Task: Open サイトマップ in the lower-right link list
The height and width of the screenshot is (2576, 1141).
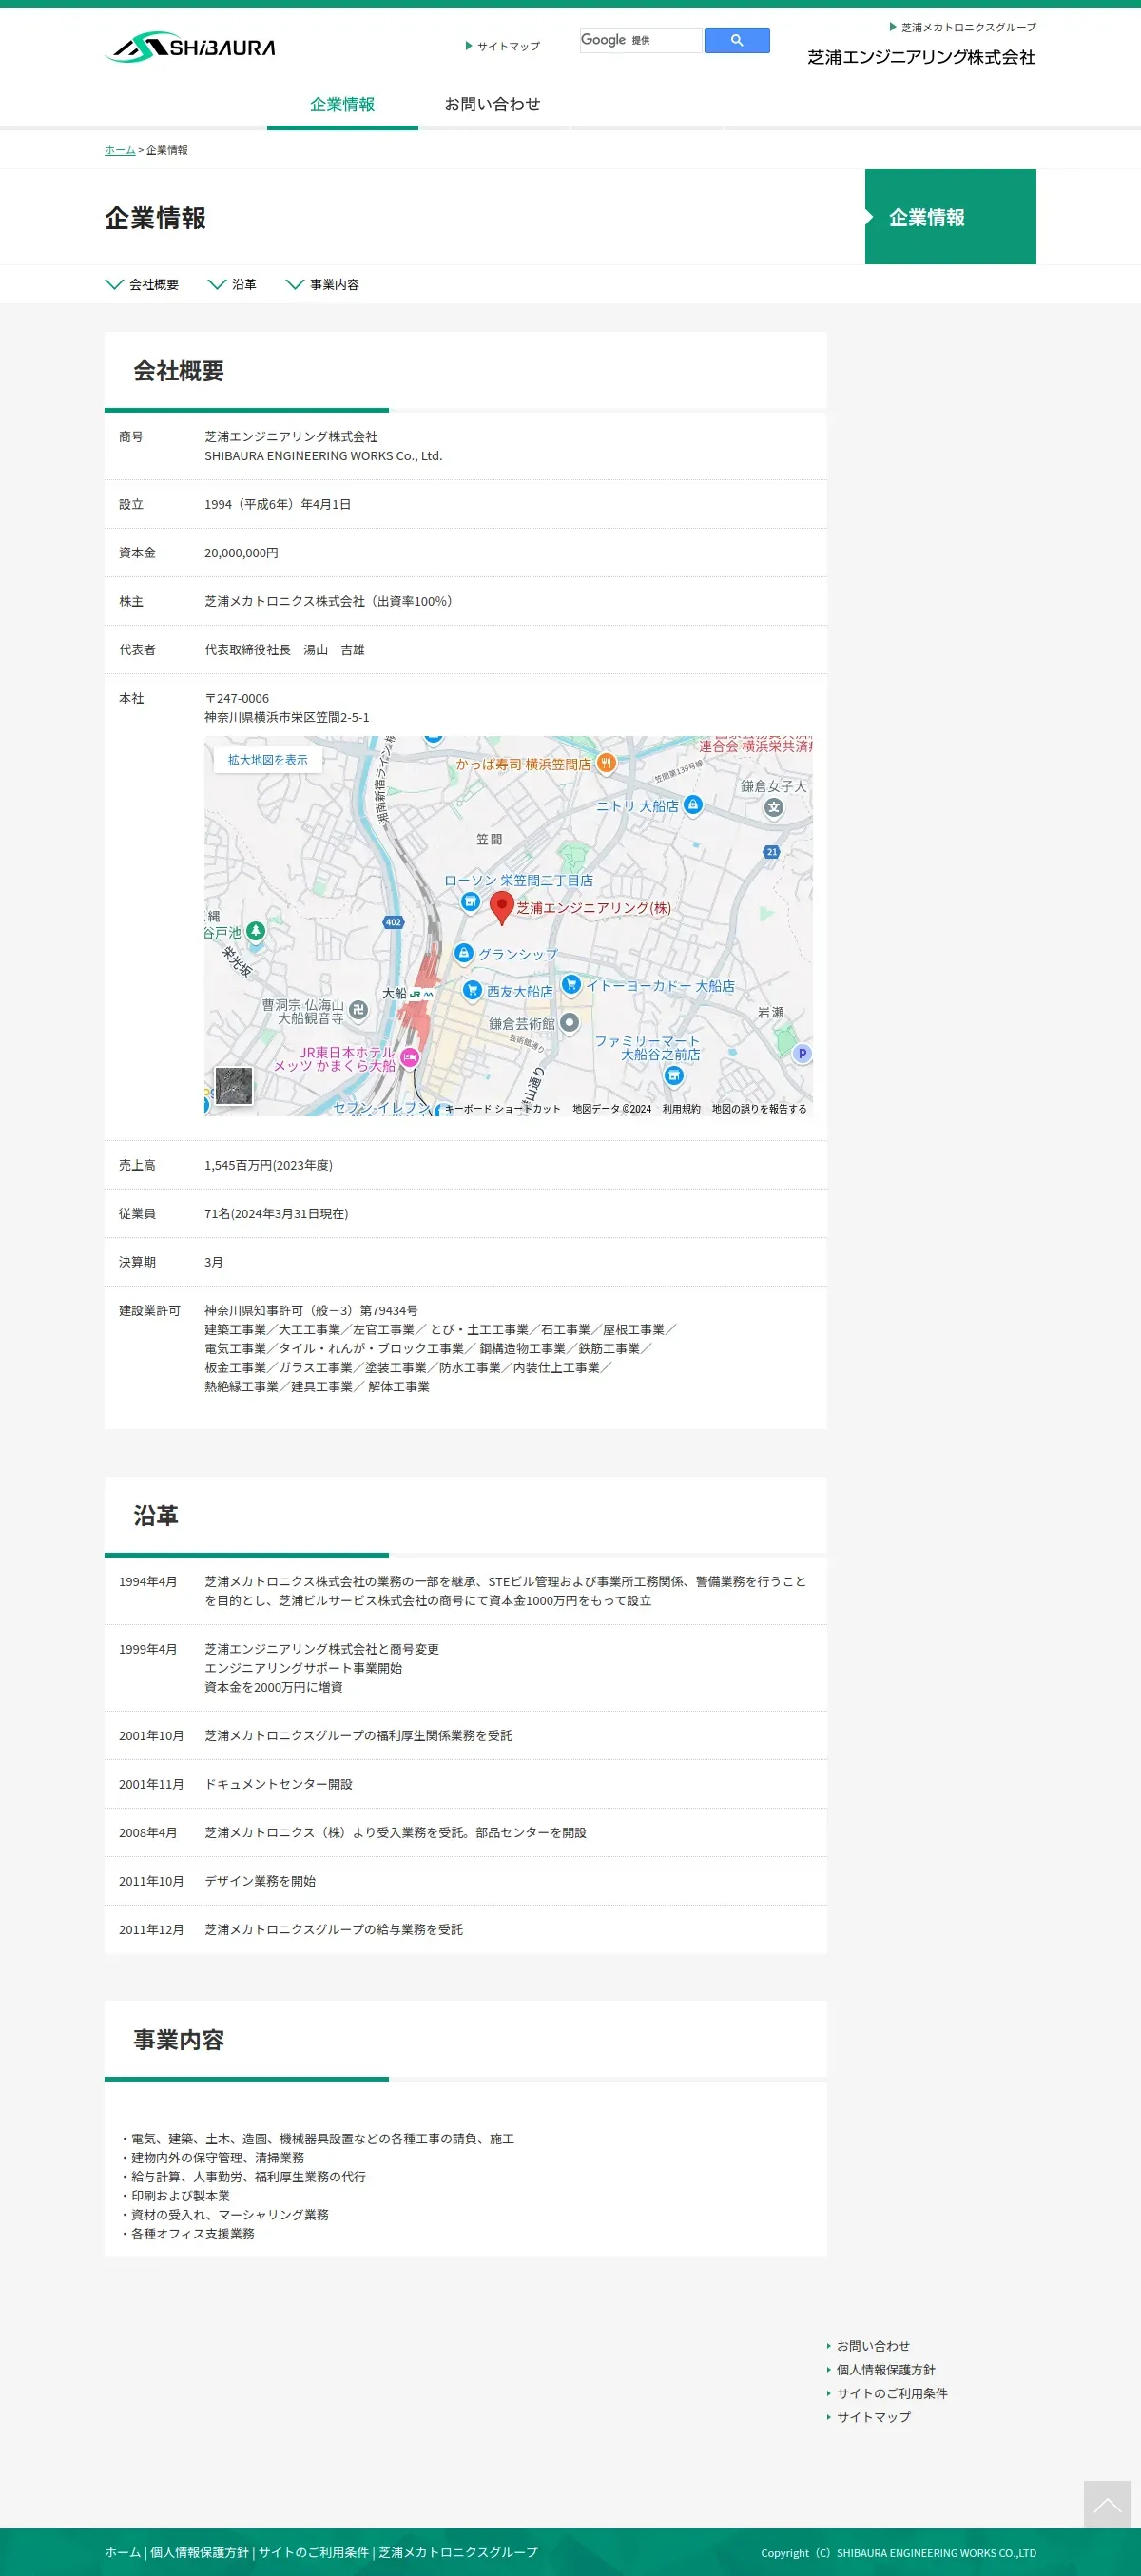Action: pos(874,2416)
